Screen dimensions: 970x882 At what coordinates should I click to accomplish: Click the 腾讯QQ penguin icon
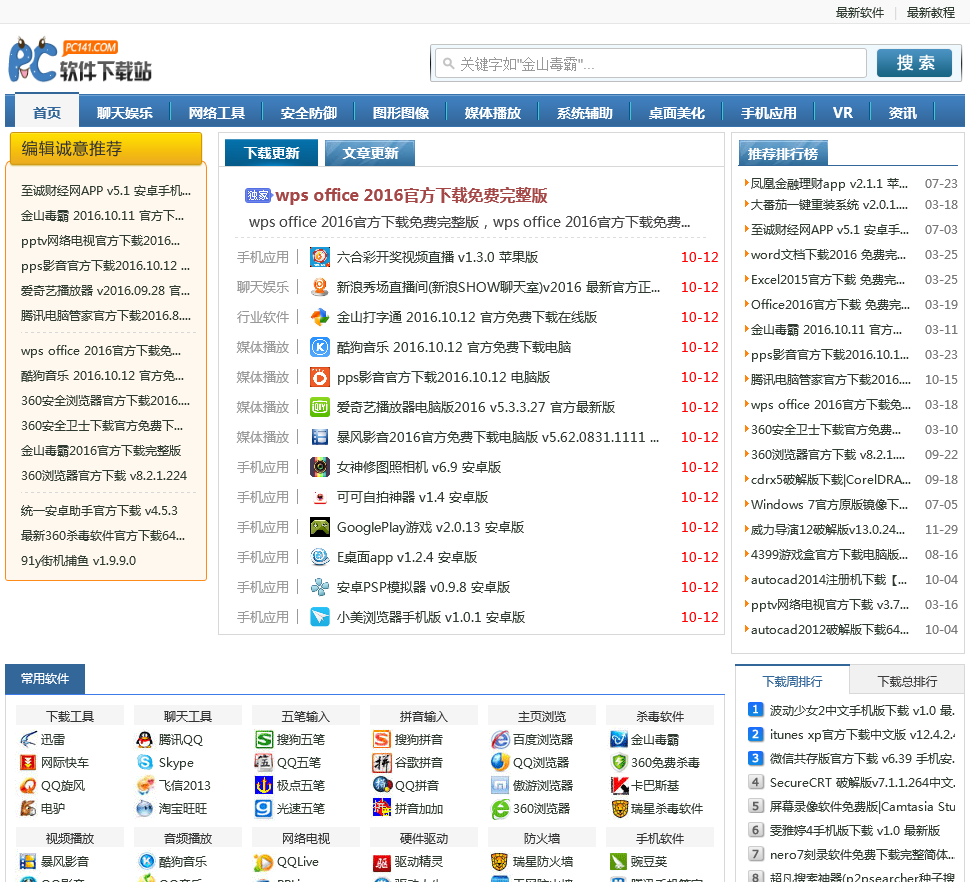(x=145, y=739)
